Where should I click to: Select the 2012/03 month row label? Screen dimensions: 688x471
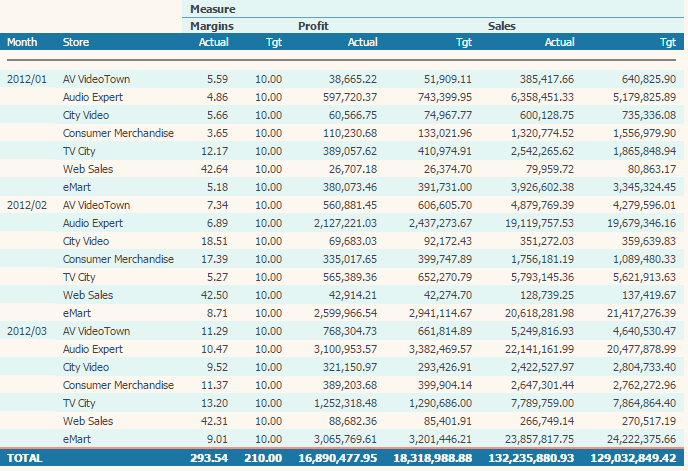point(27,331)
